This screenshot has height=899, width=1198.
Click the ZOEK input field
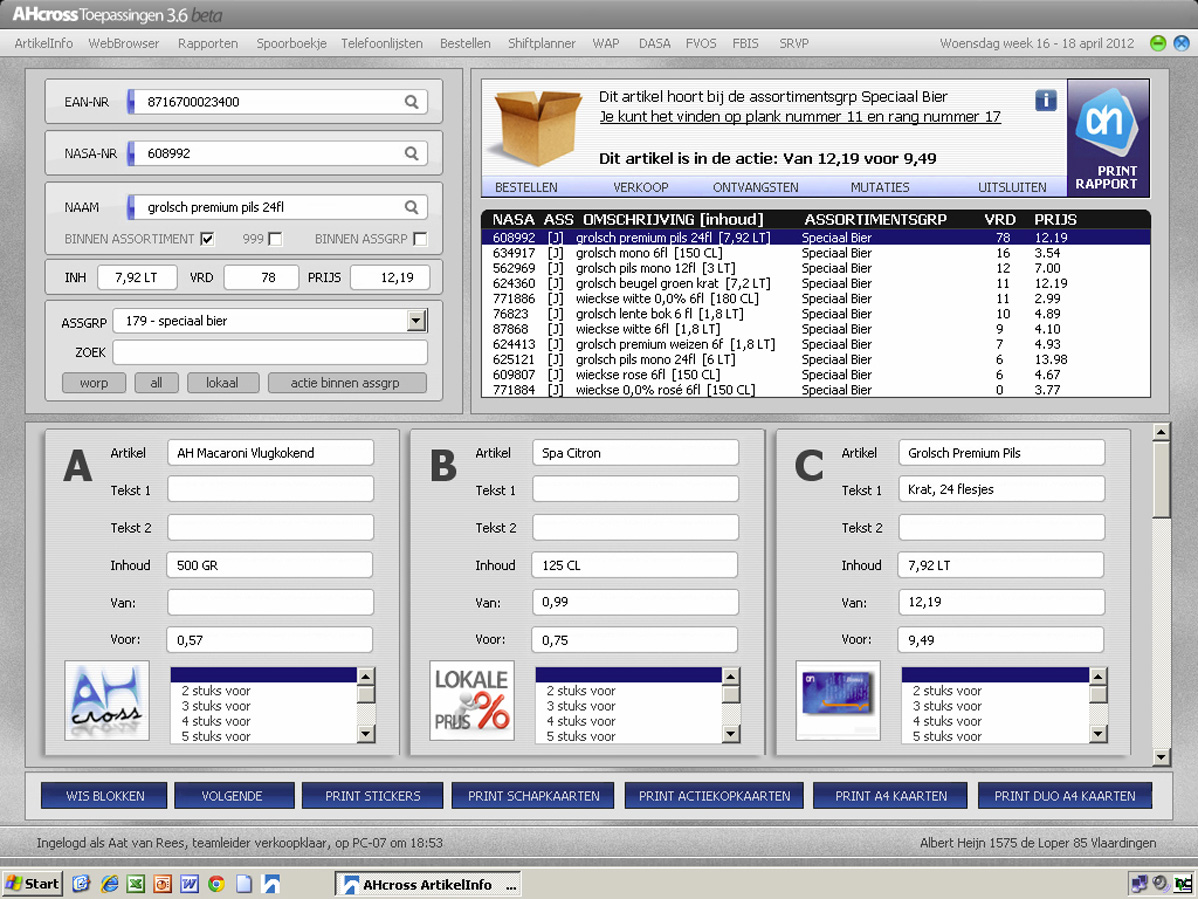[270, 353]
